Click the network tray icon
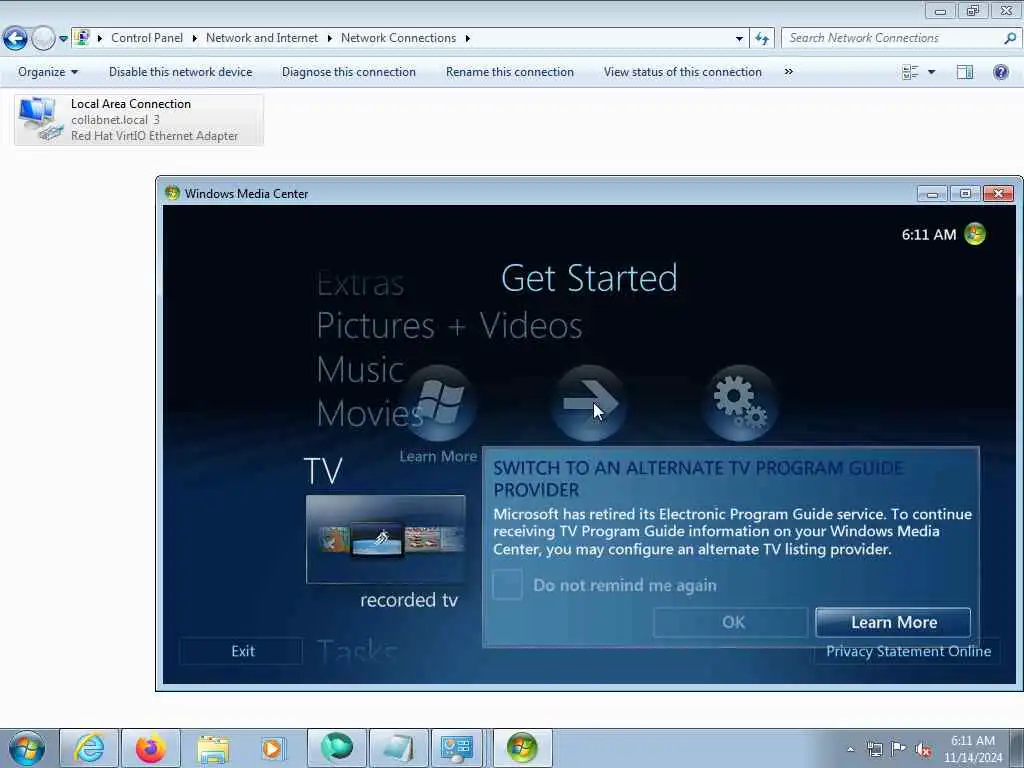Screen dimensions: 1024x768 [x=874, y=749]
